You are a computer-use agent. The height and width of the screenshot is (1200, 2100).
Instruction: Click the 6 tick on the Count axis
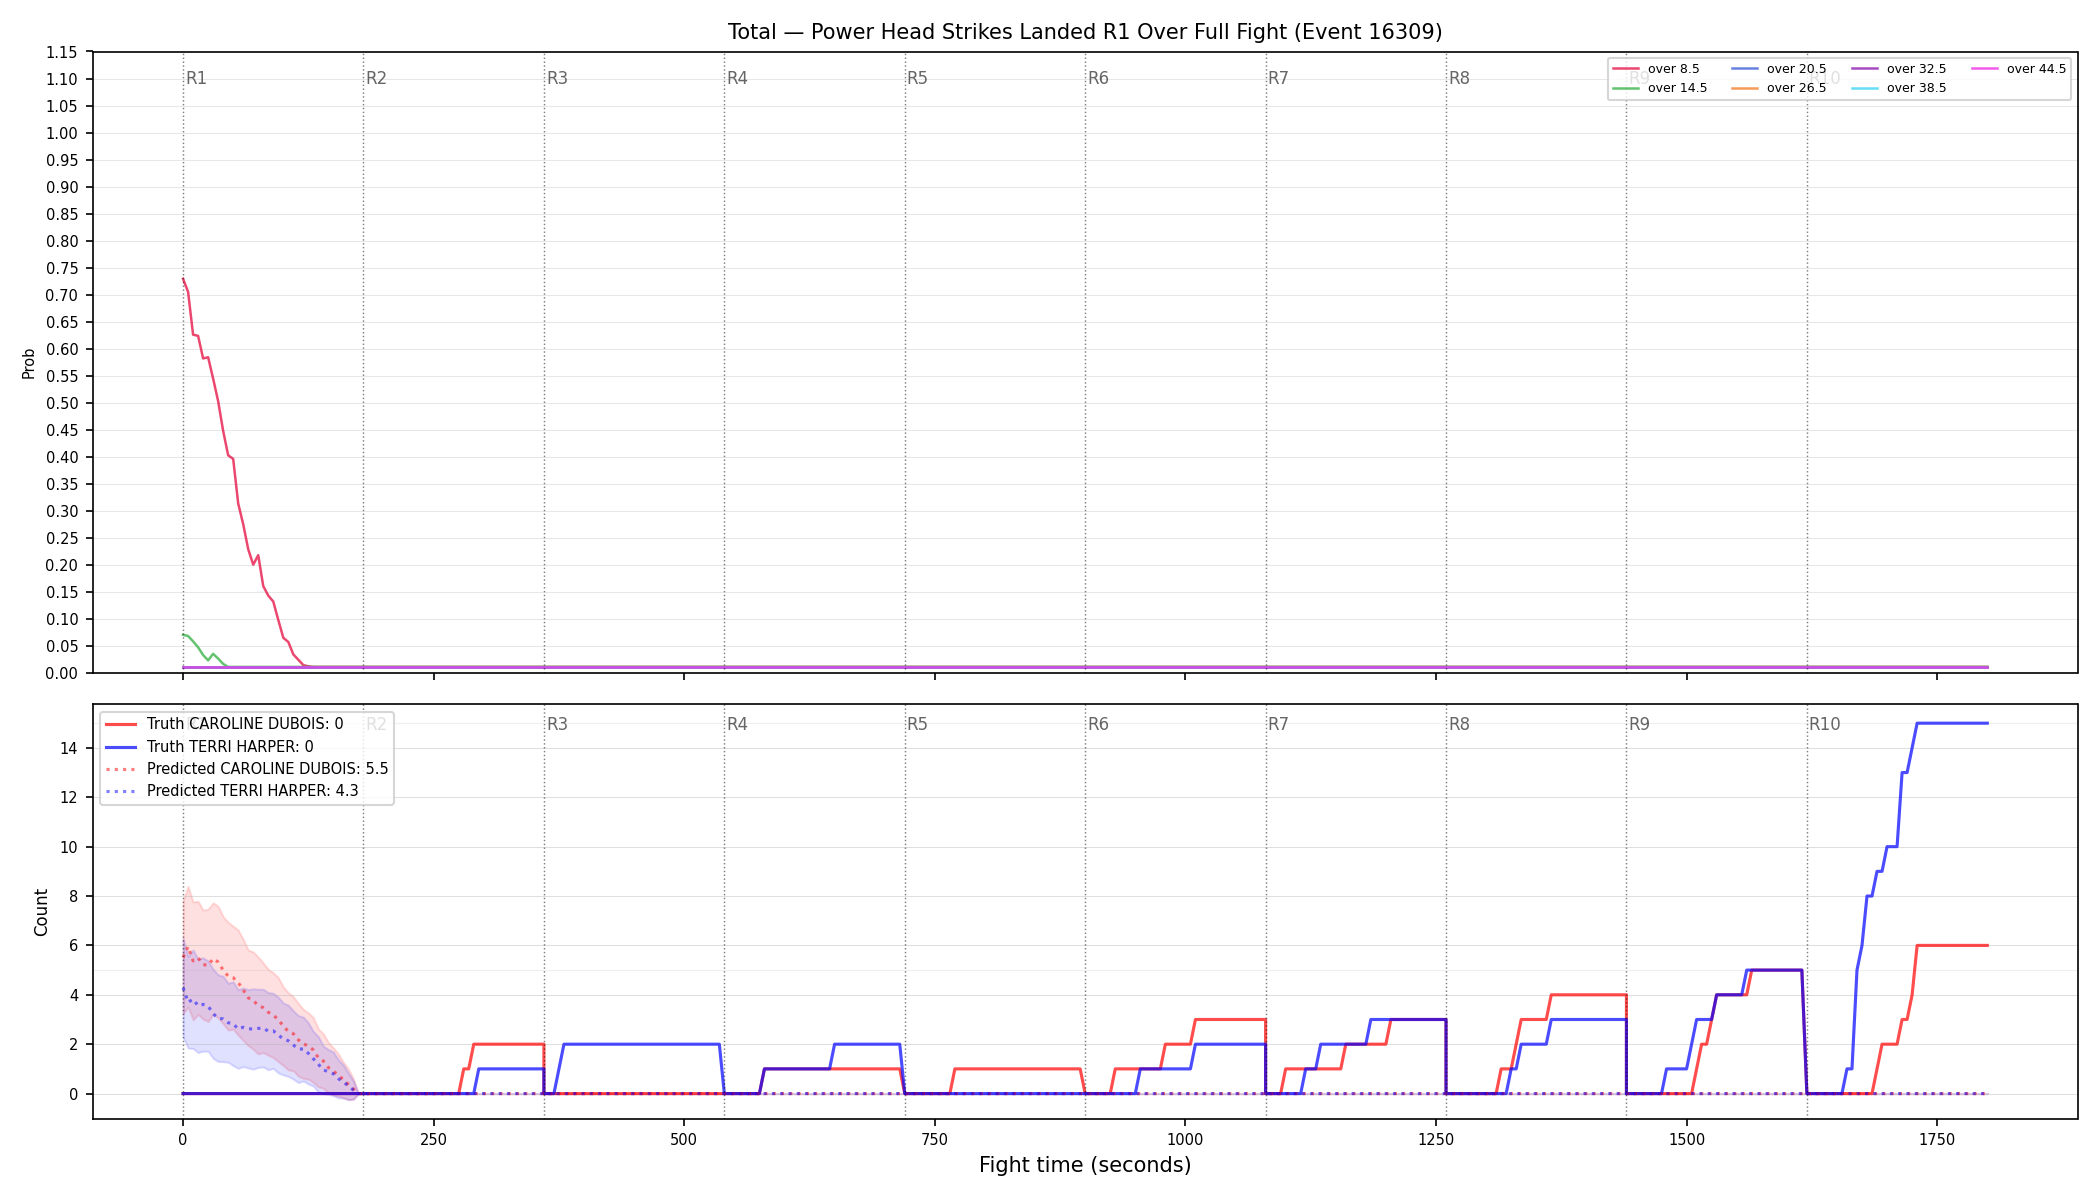click(73, 945)
